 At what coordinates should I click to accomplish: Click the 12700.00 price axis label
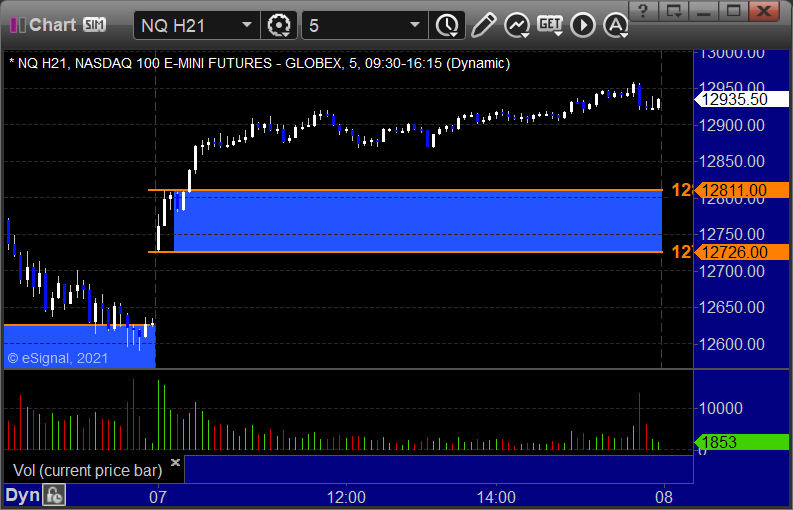click(x=732, y=271)
